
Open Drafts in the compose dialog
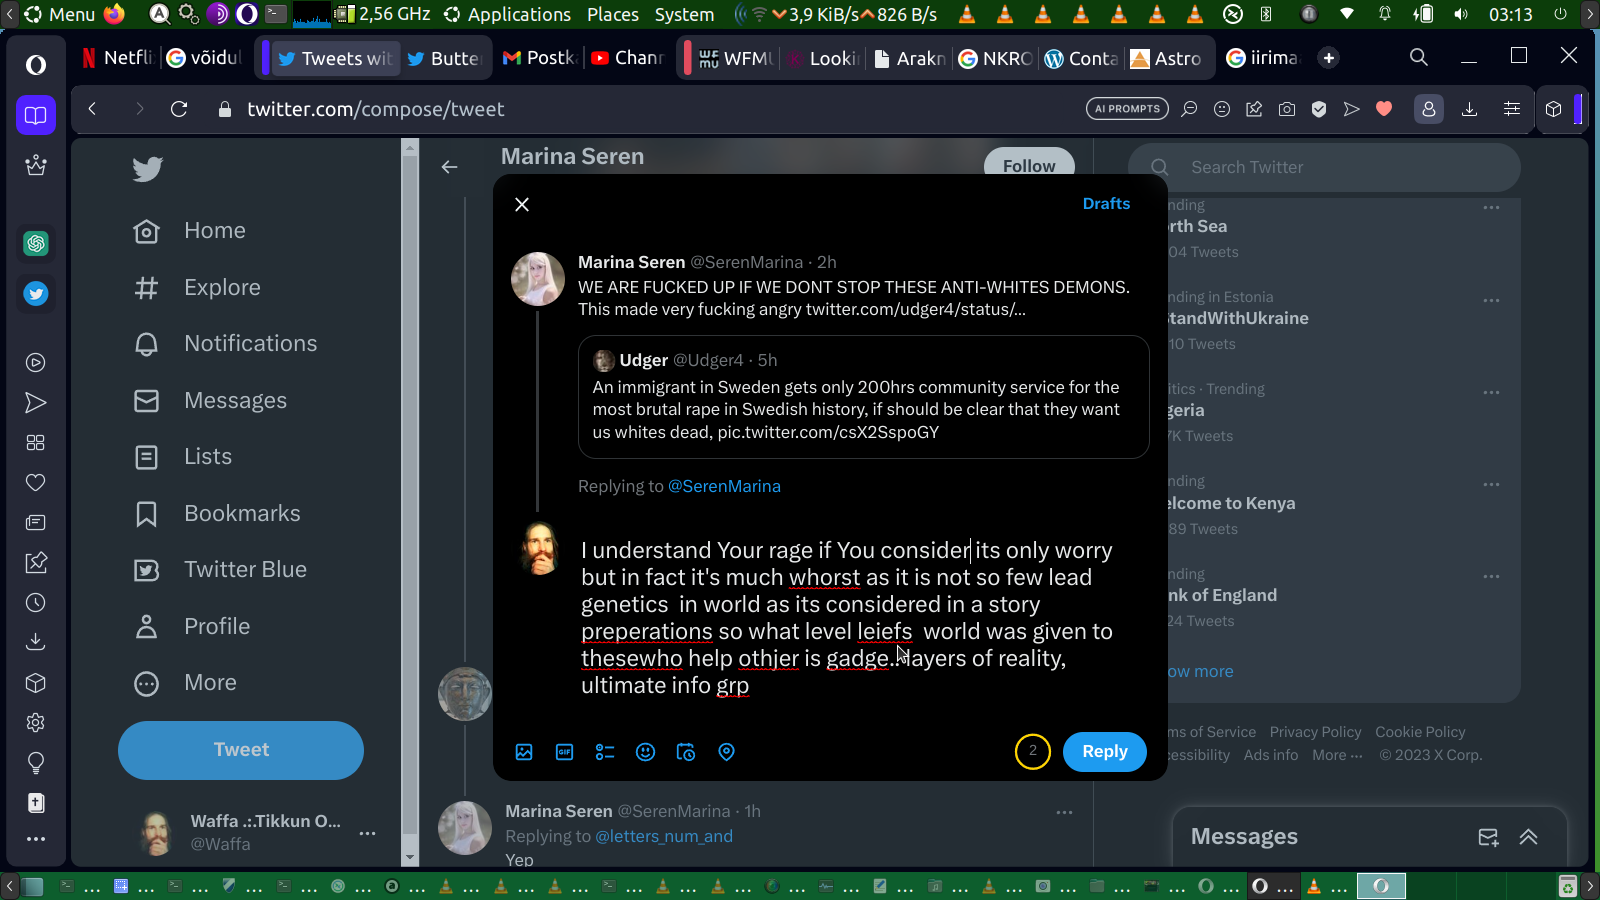pos(1106,204)
